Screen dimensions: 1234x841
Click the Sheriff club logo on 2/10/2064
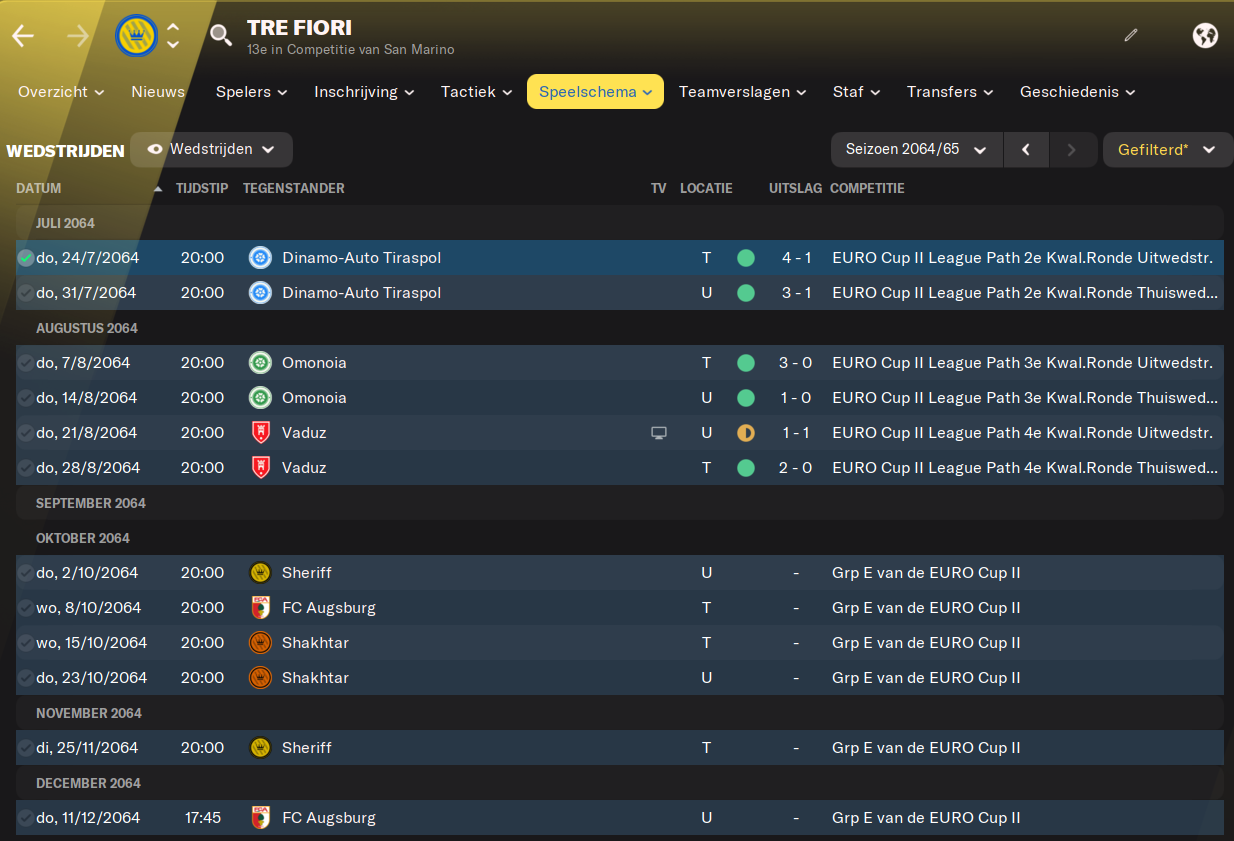pos(260,573)
